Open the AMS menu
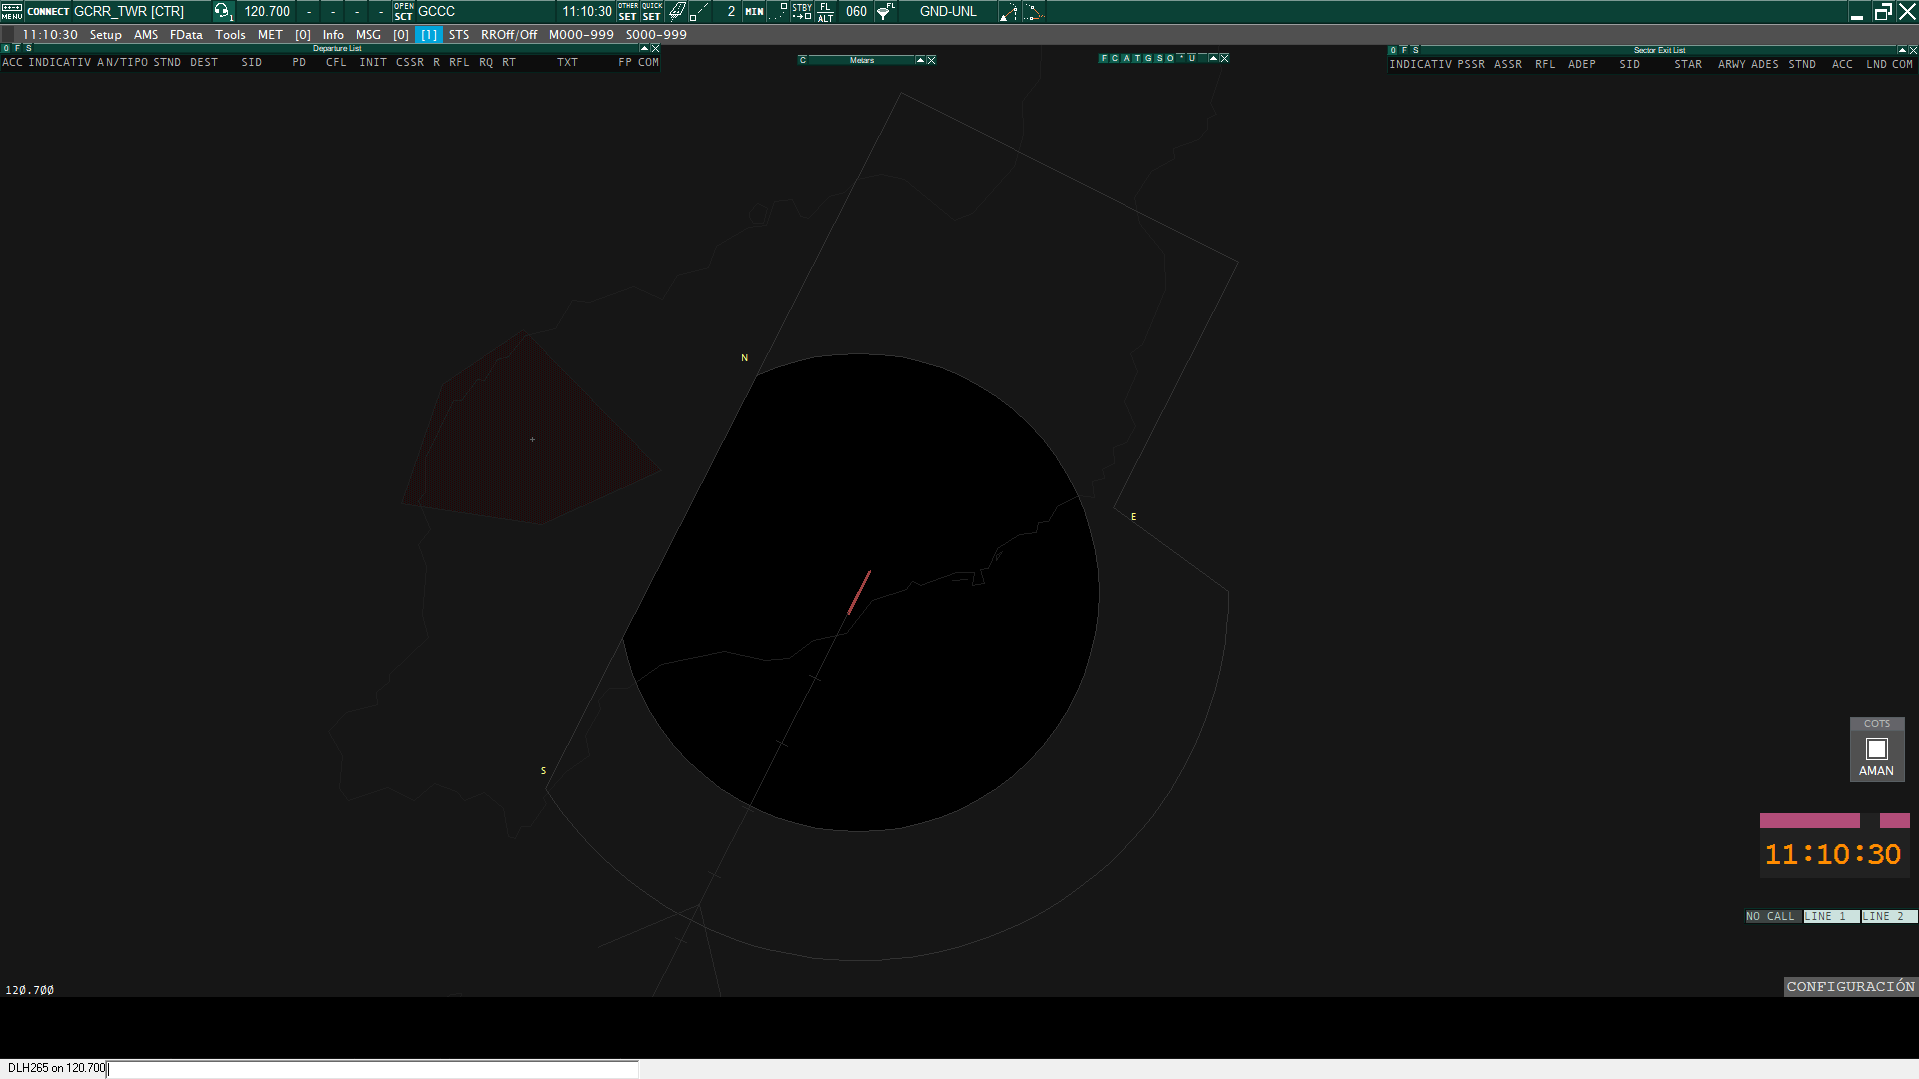 (146, 35)
